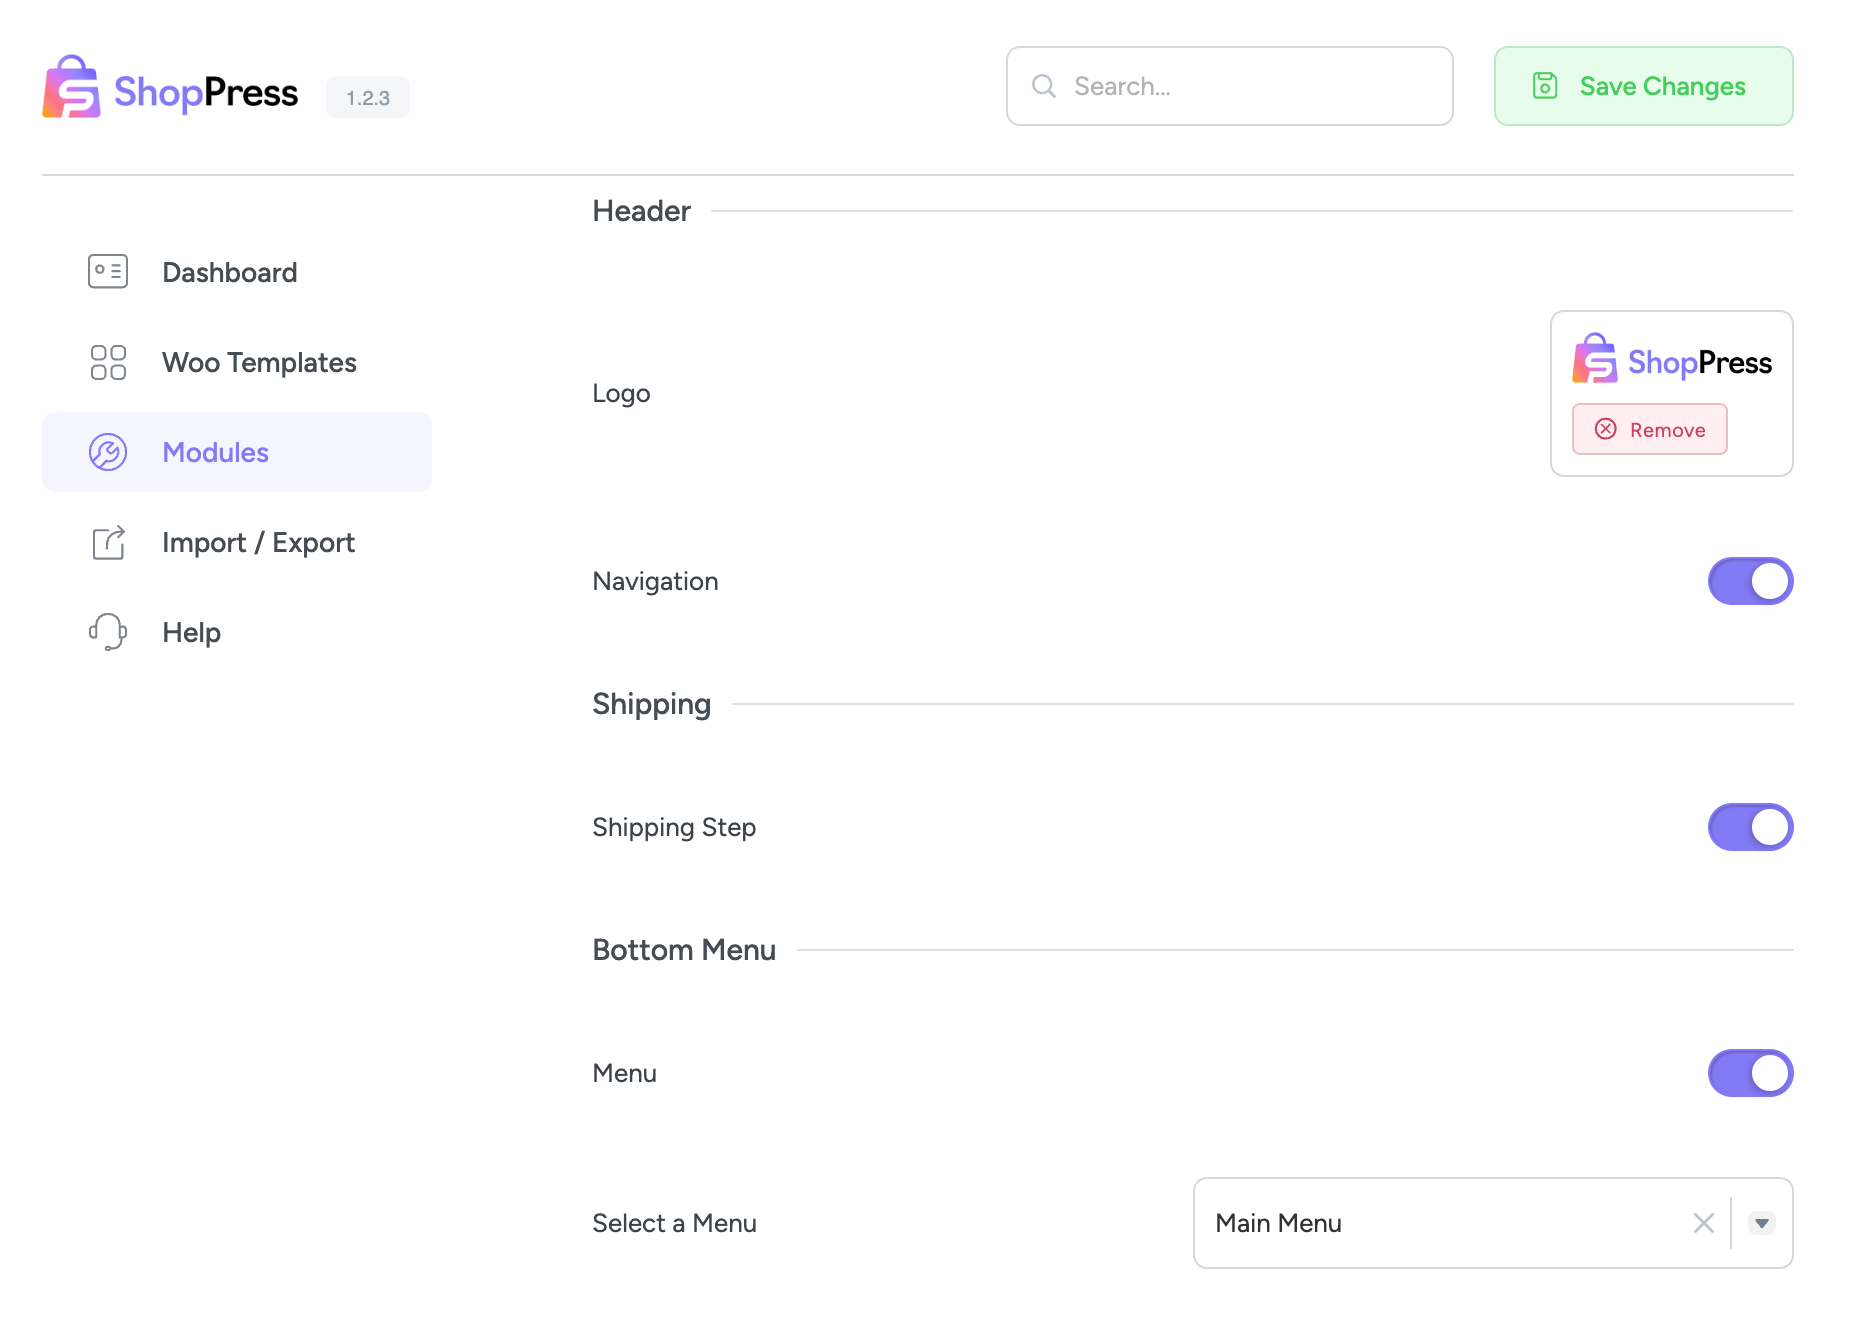This screenshot has width=1852, height=1342.
Task: Go to Import / Export page
Action: 258,542
